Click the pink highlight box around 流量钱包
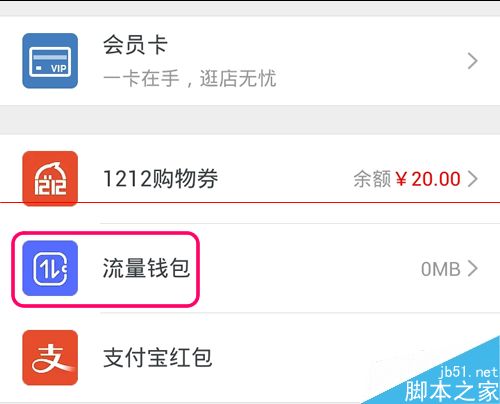 (106, 269)
